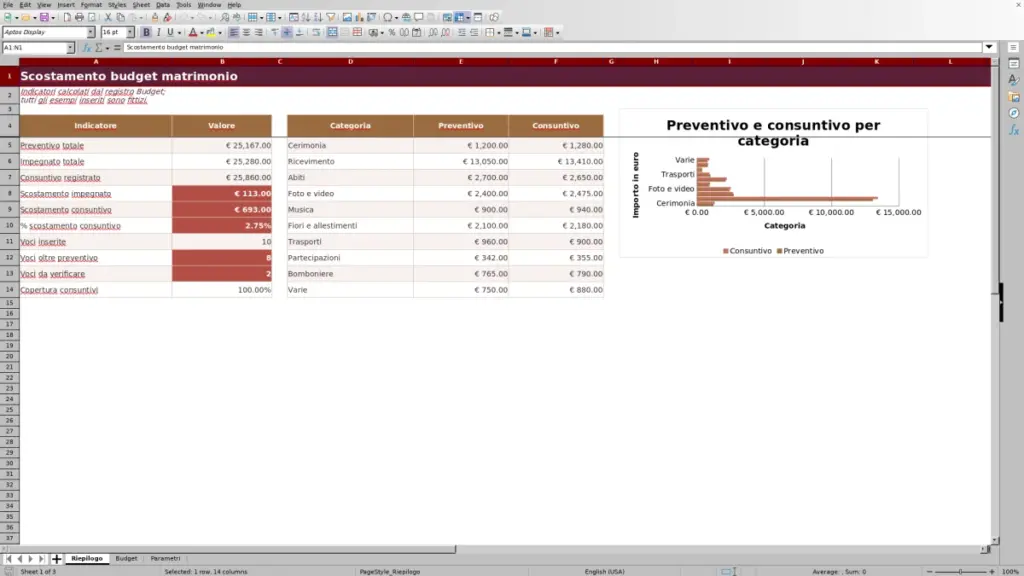This screenshot has width=1024, height=576.
Task: Expand the formula bar with the arrow
Action: [x=989, y=48]
